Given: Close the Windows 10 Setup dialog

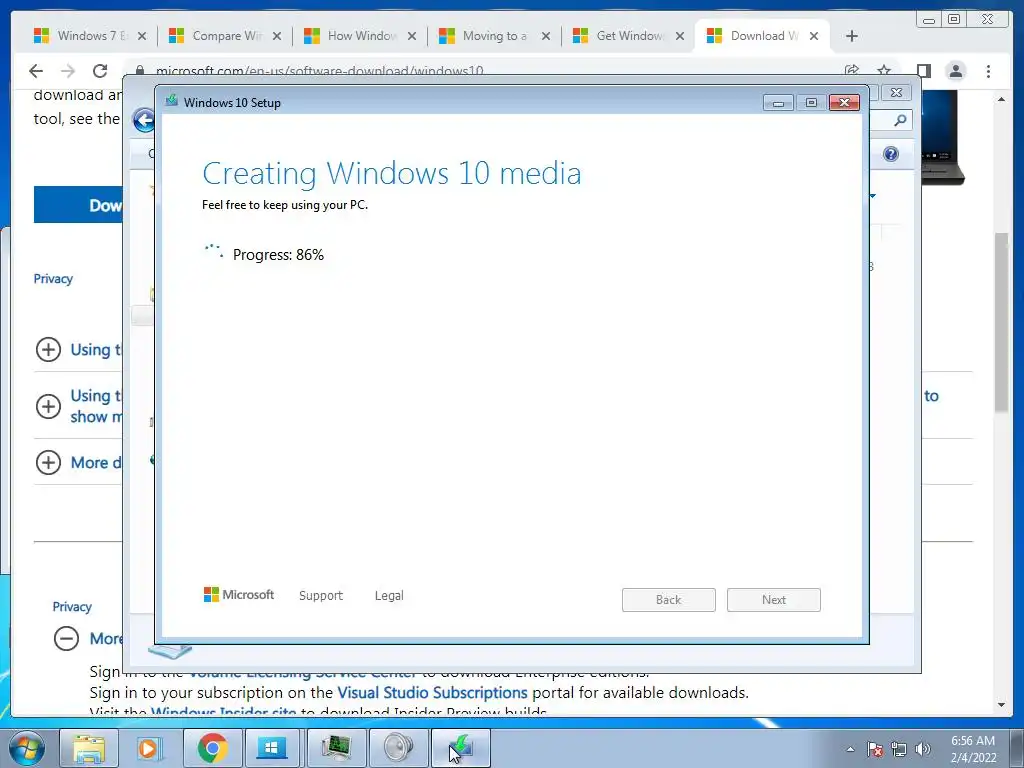Looking at the screenshot, I should [844, 103].
